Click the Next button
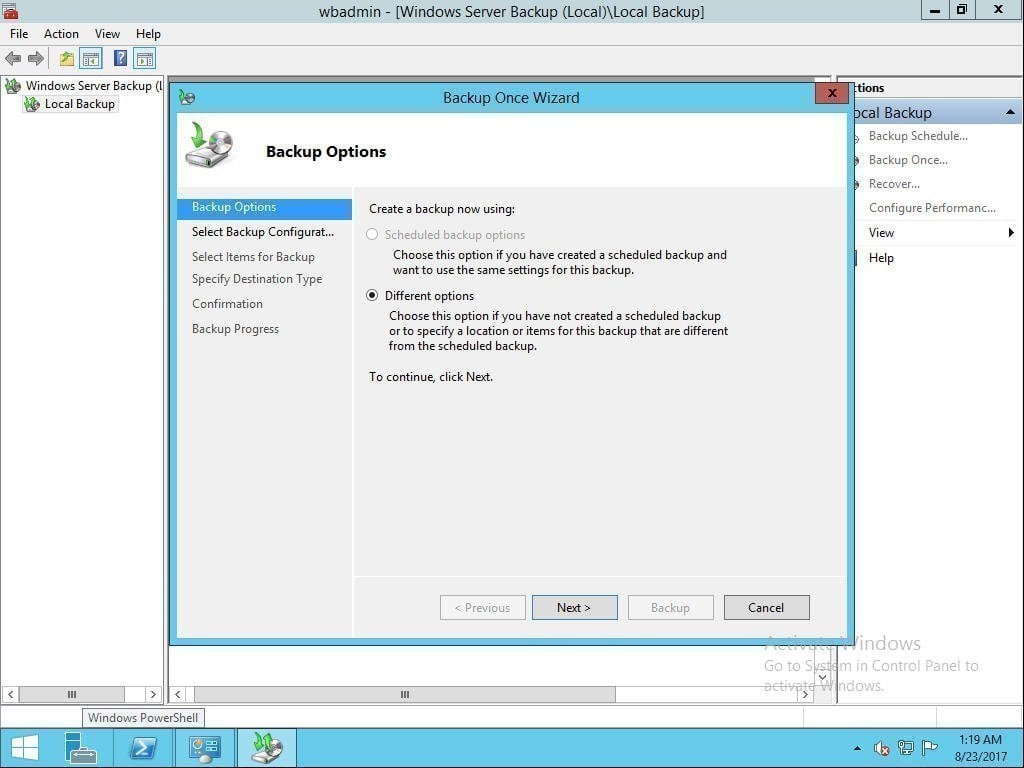Screen dimensions: 1024x768 click(x=575, y=607)
